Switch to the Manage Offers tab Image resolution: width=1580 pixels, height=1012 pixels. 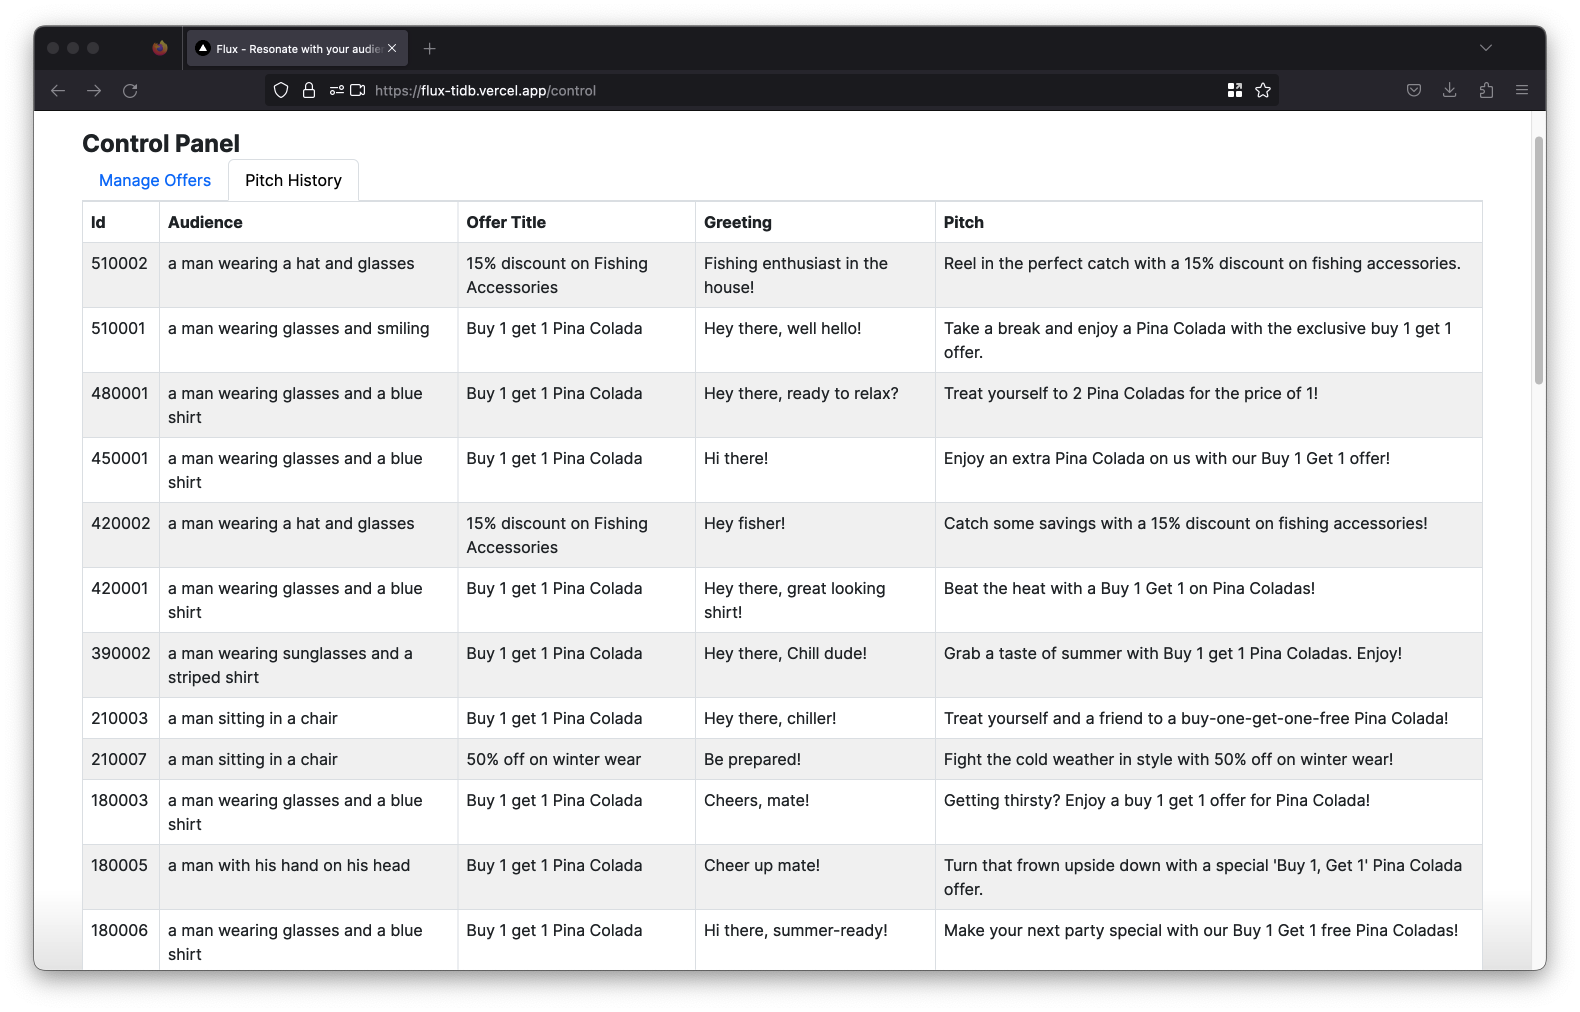click(155, 181)
